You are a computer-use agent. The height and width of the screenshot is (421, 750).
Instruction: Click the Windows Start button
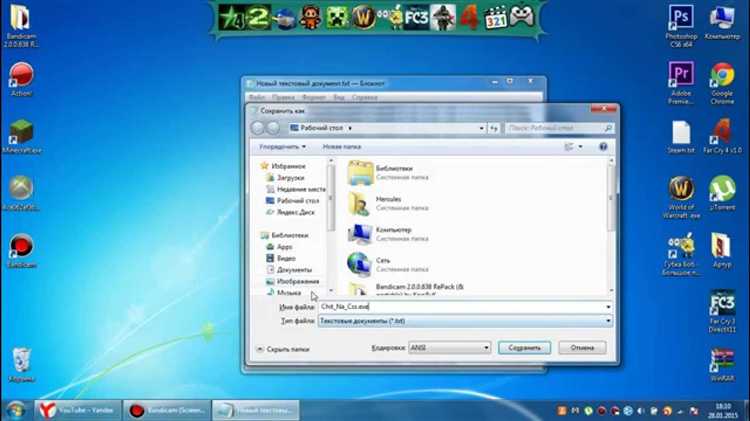point(16,410)
